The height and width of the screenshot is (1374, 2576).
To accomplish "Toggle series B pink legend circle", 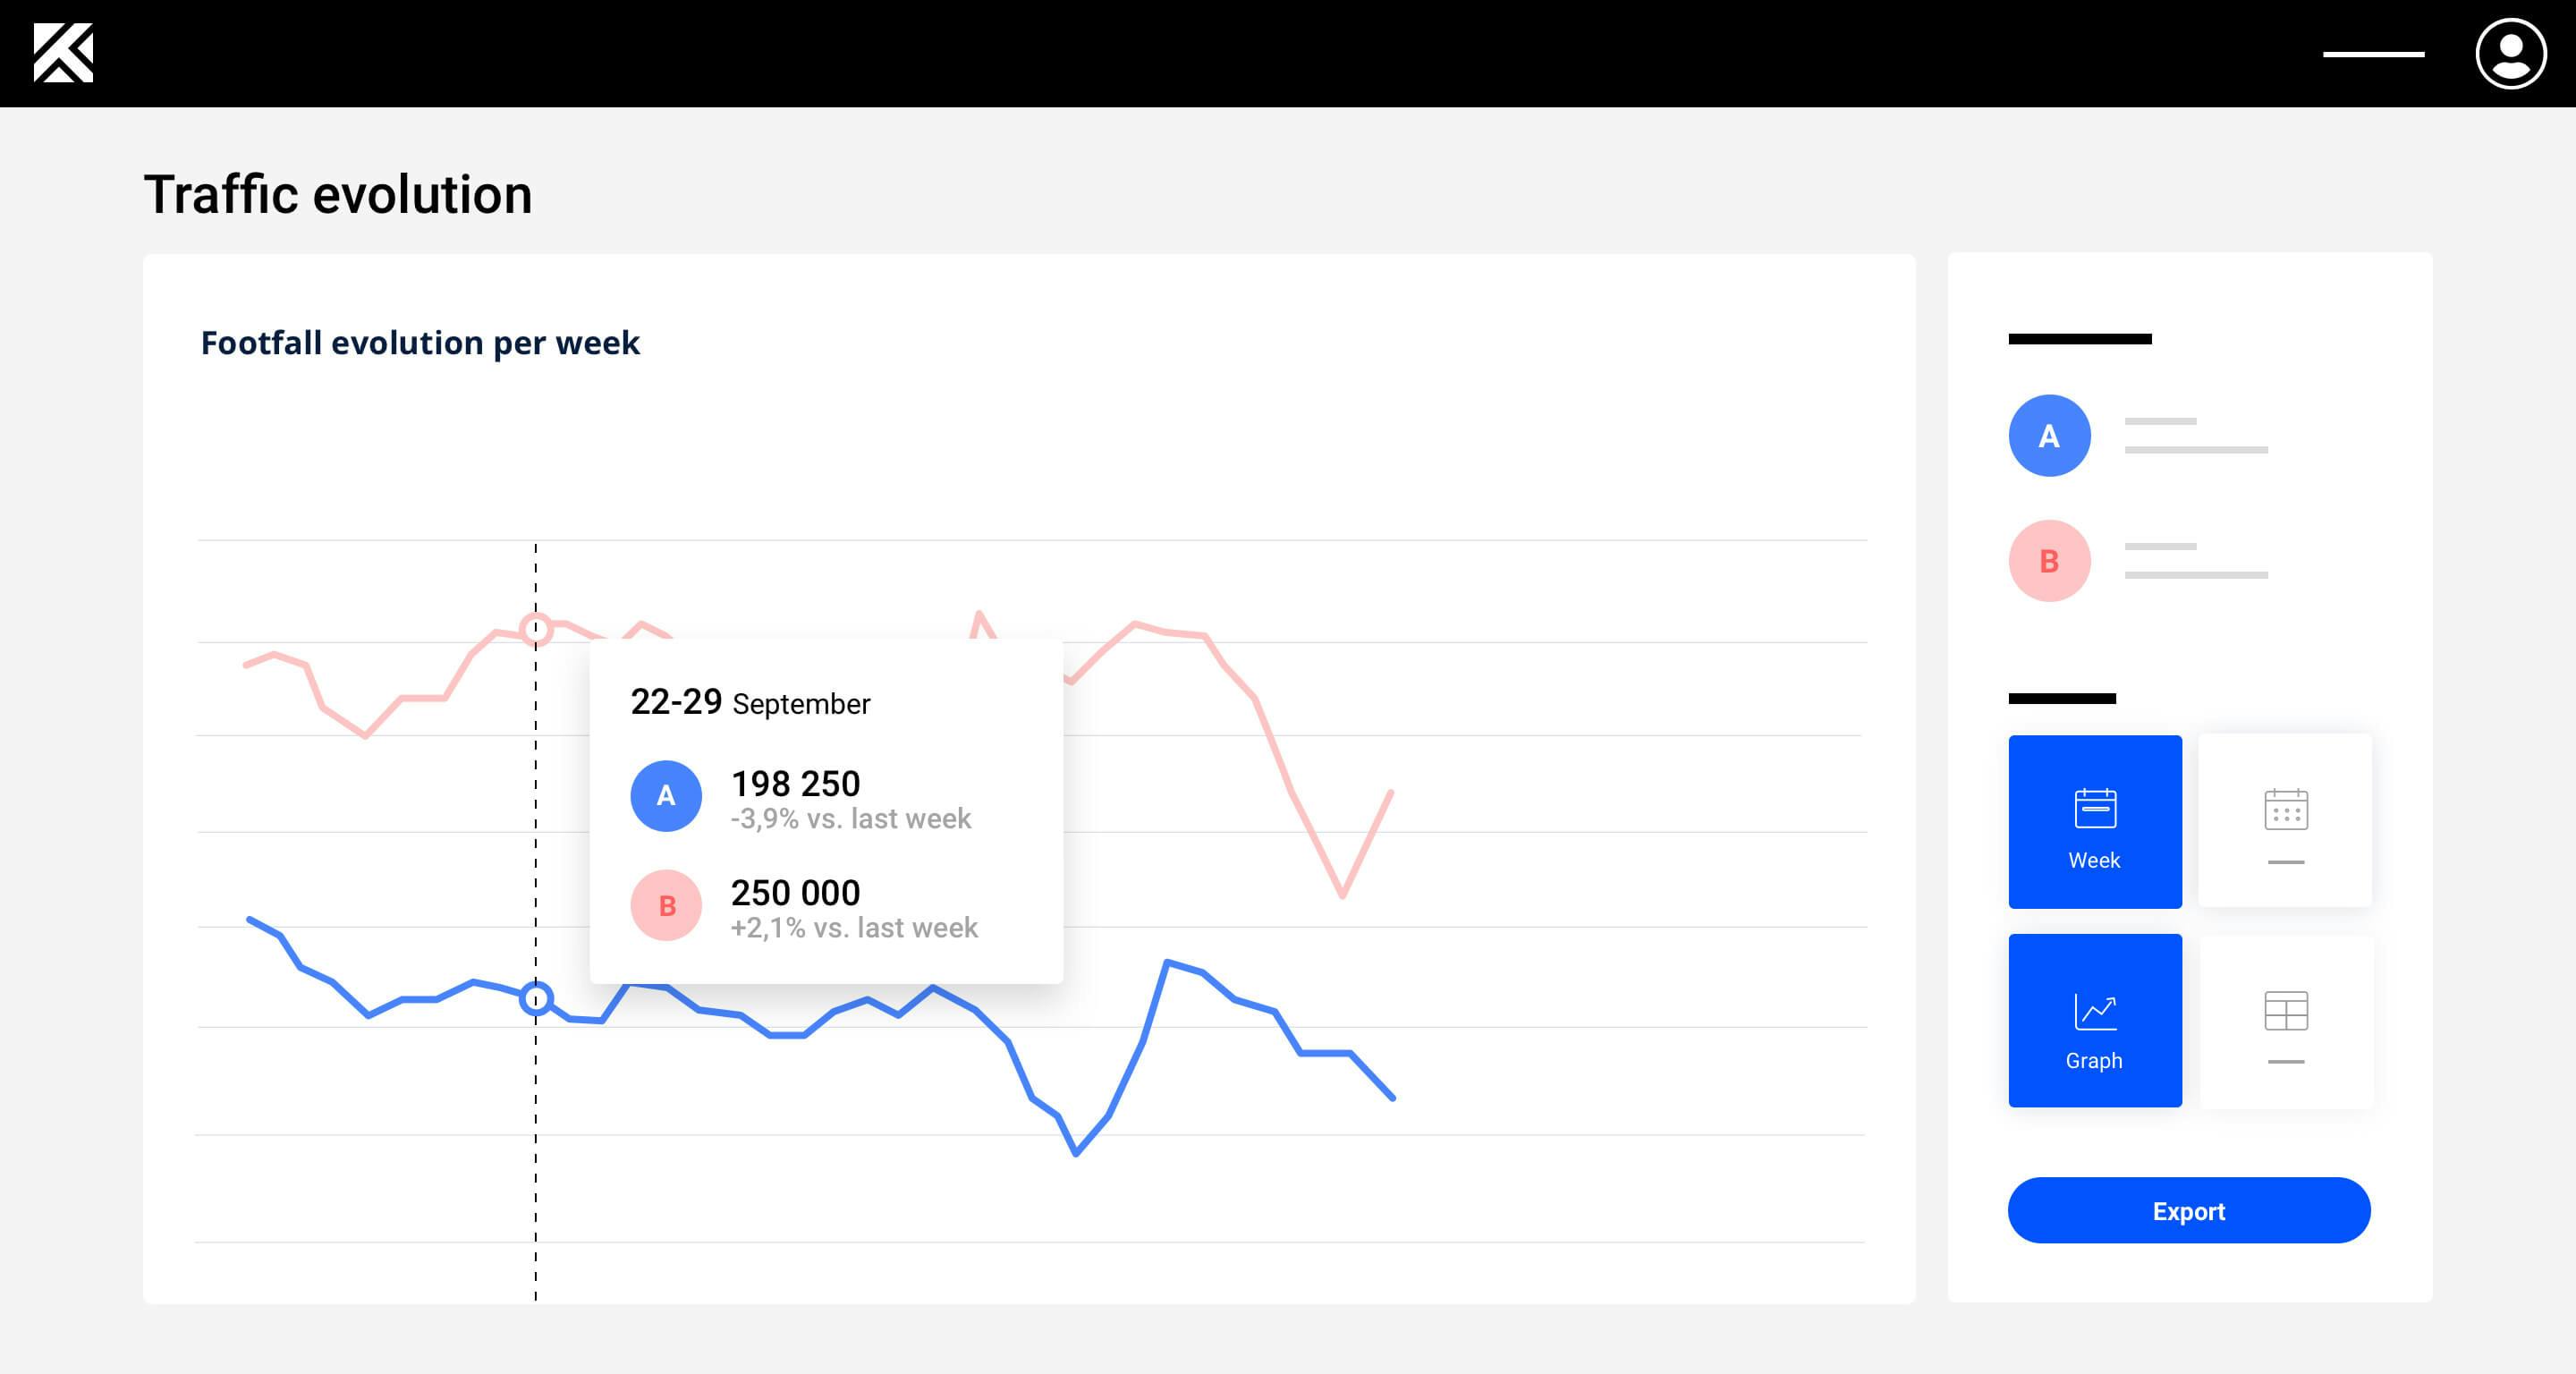I will [x=2049, y=561].
